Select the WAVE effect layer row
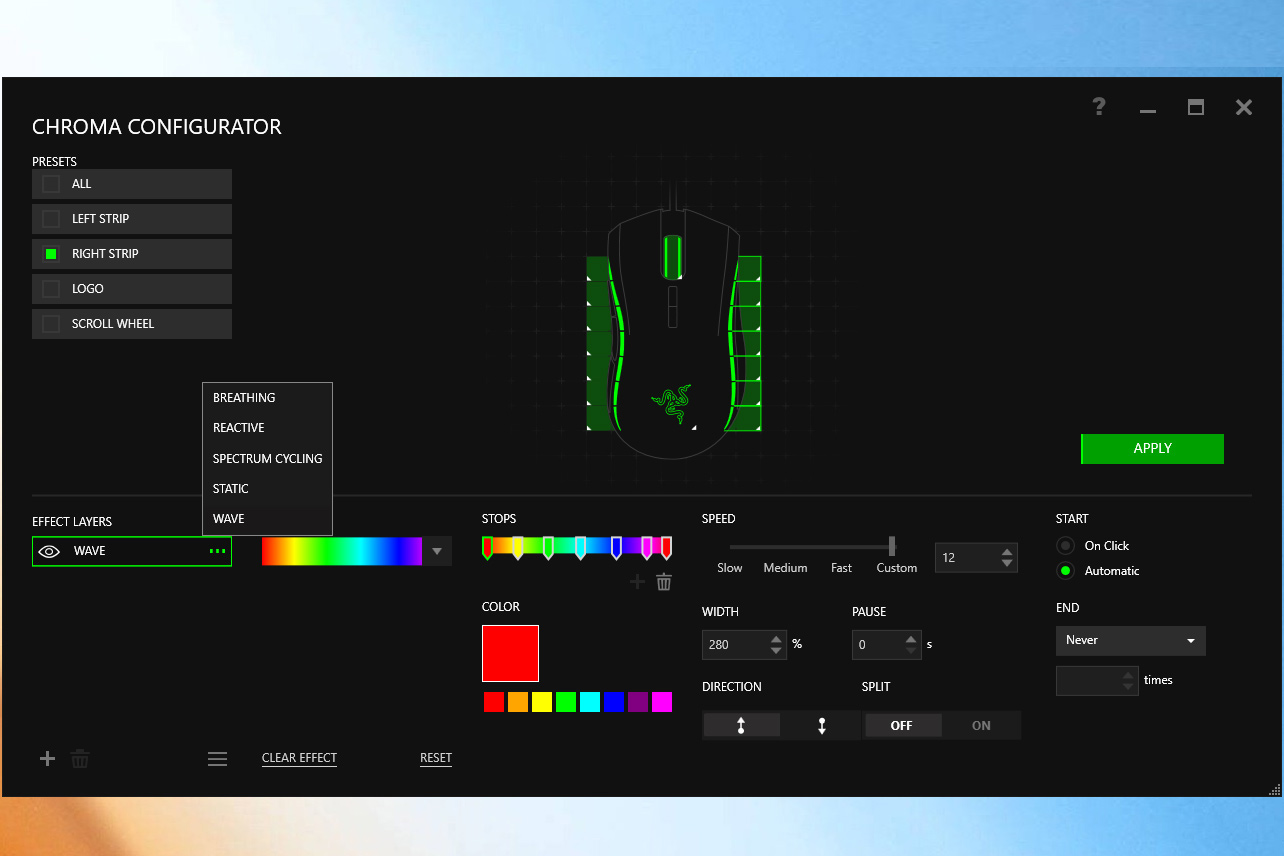 click(x=132, y=551)
